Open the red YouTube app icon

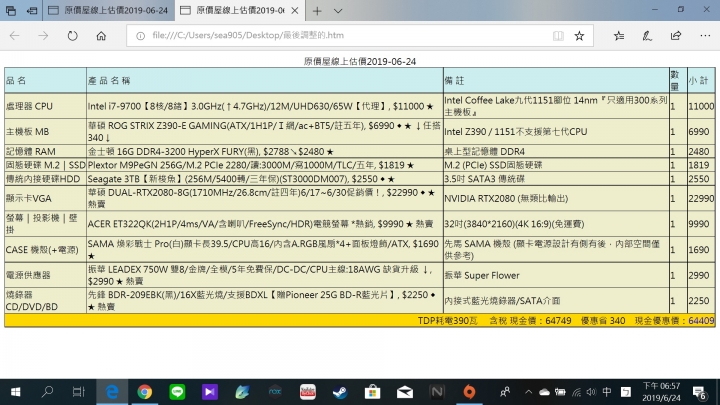pyautogui.click(x=308, y=392)
